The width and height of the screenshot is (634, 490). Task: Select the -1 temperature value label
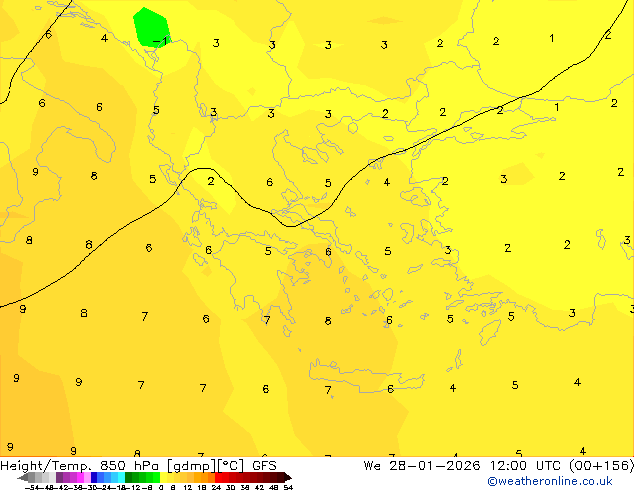[161, 41]
